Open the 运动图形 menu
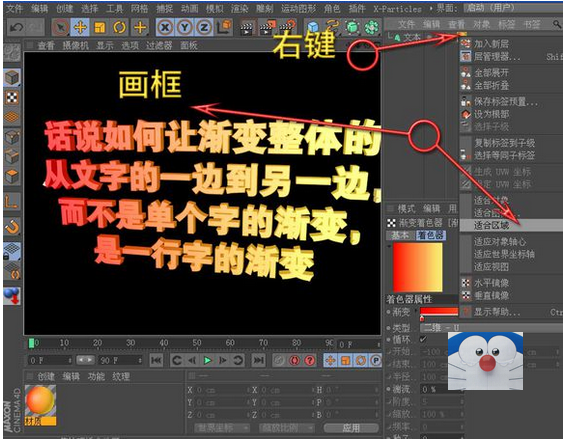573x440 pixels. coord(298,8)
